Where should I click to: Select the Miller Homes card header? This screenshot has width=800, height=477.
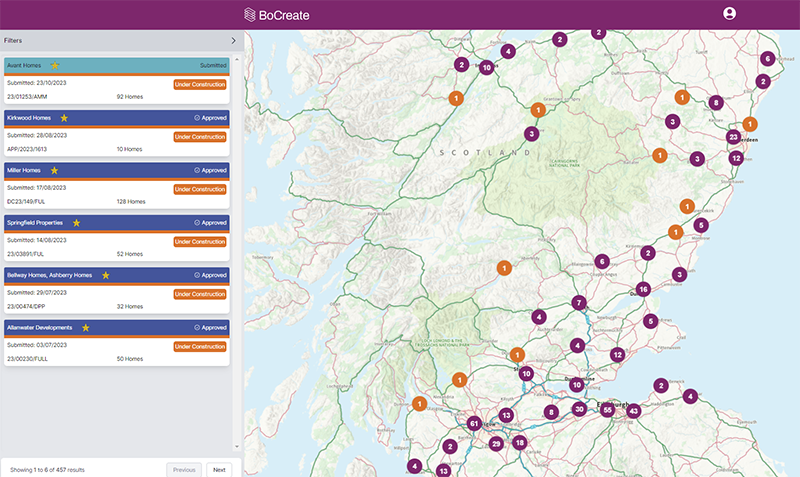(117, 170)
